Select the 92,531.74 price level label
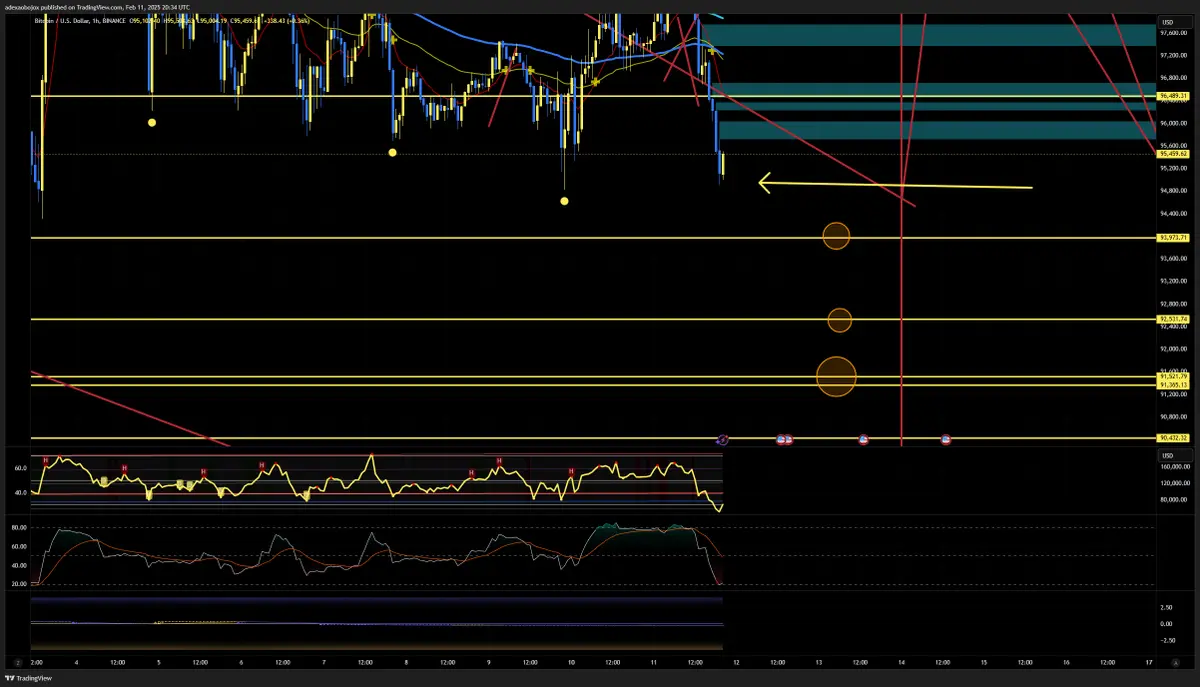 click(x=1172, y=319)
